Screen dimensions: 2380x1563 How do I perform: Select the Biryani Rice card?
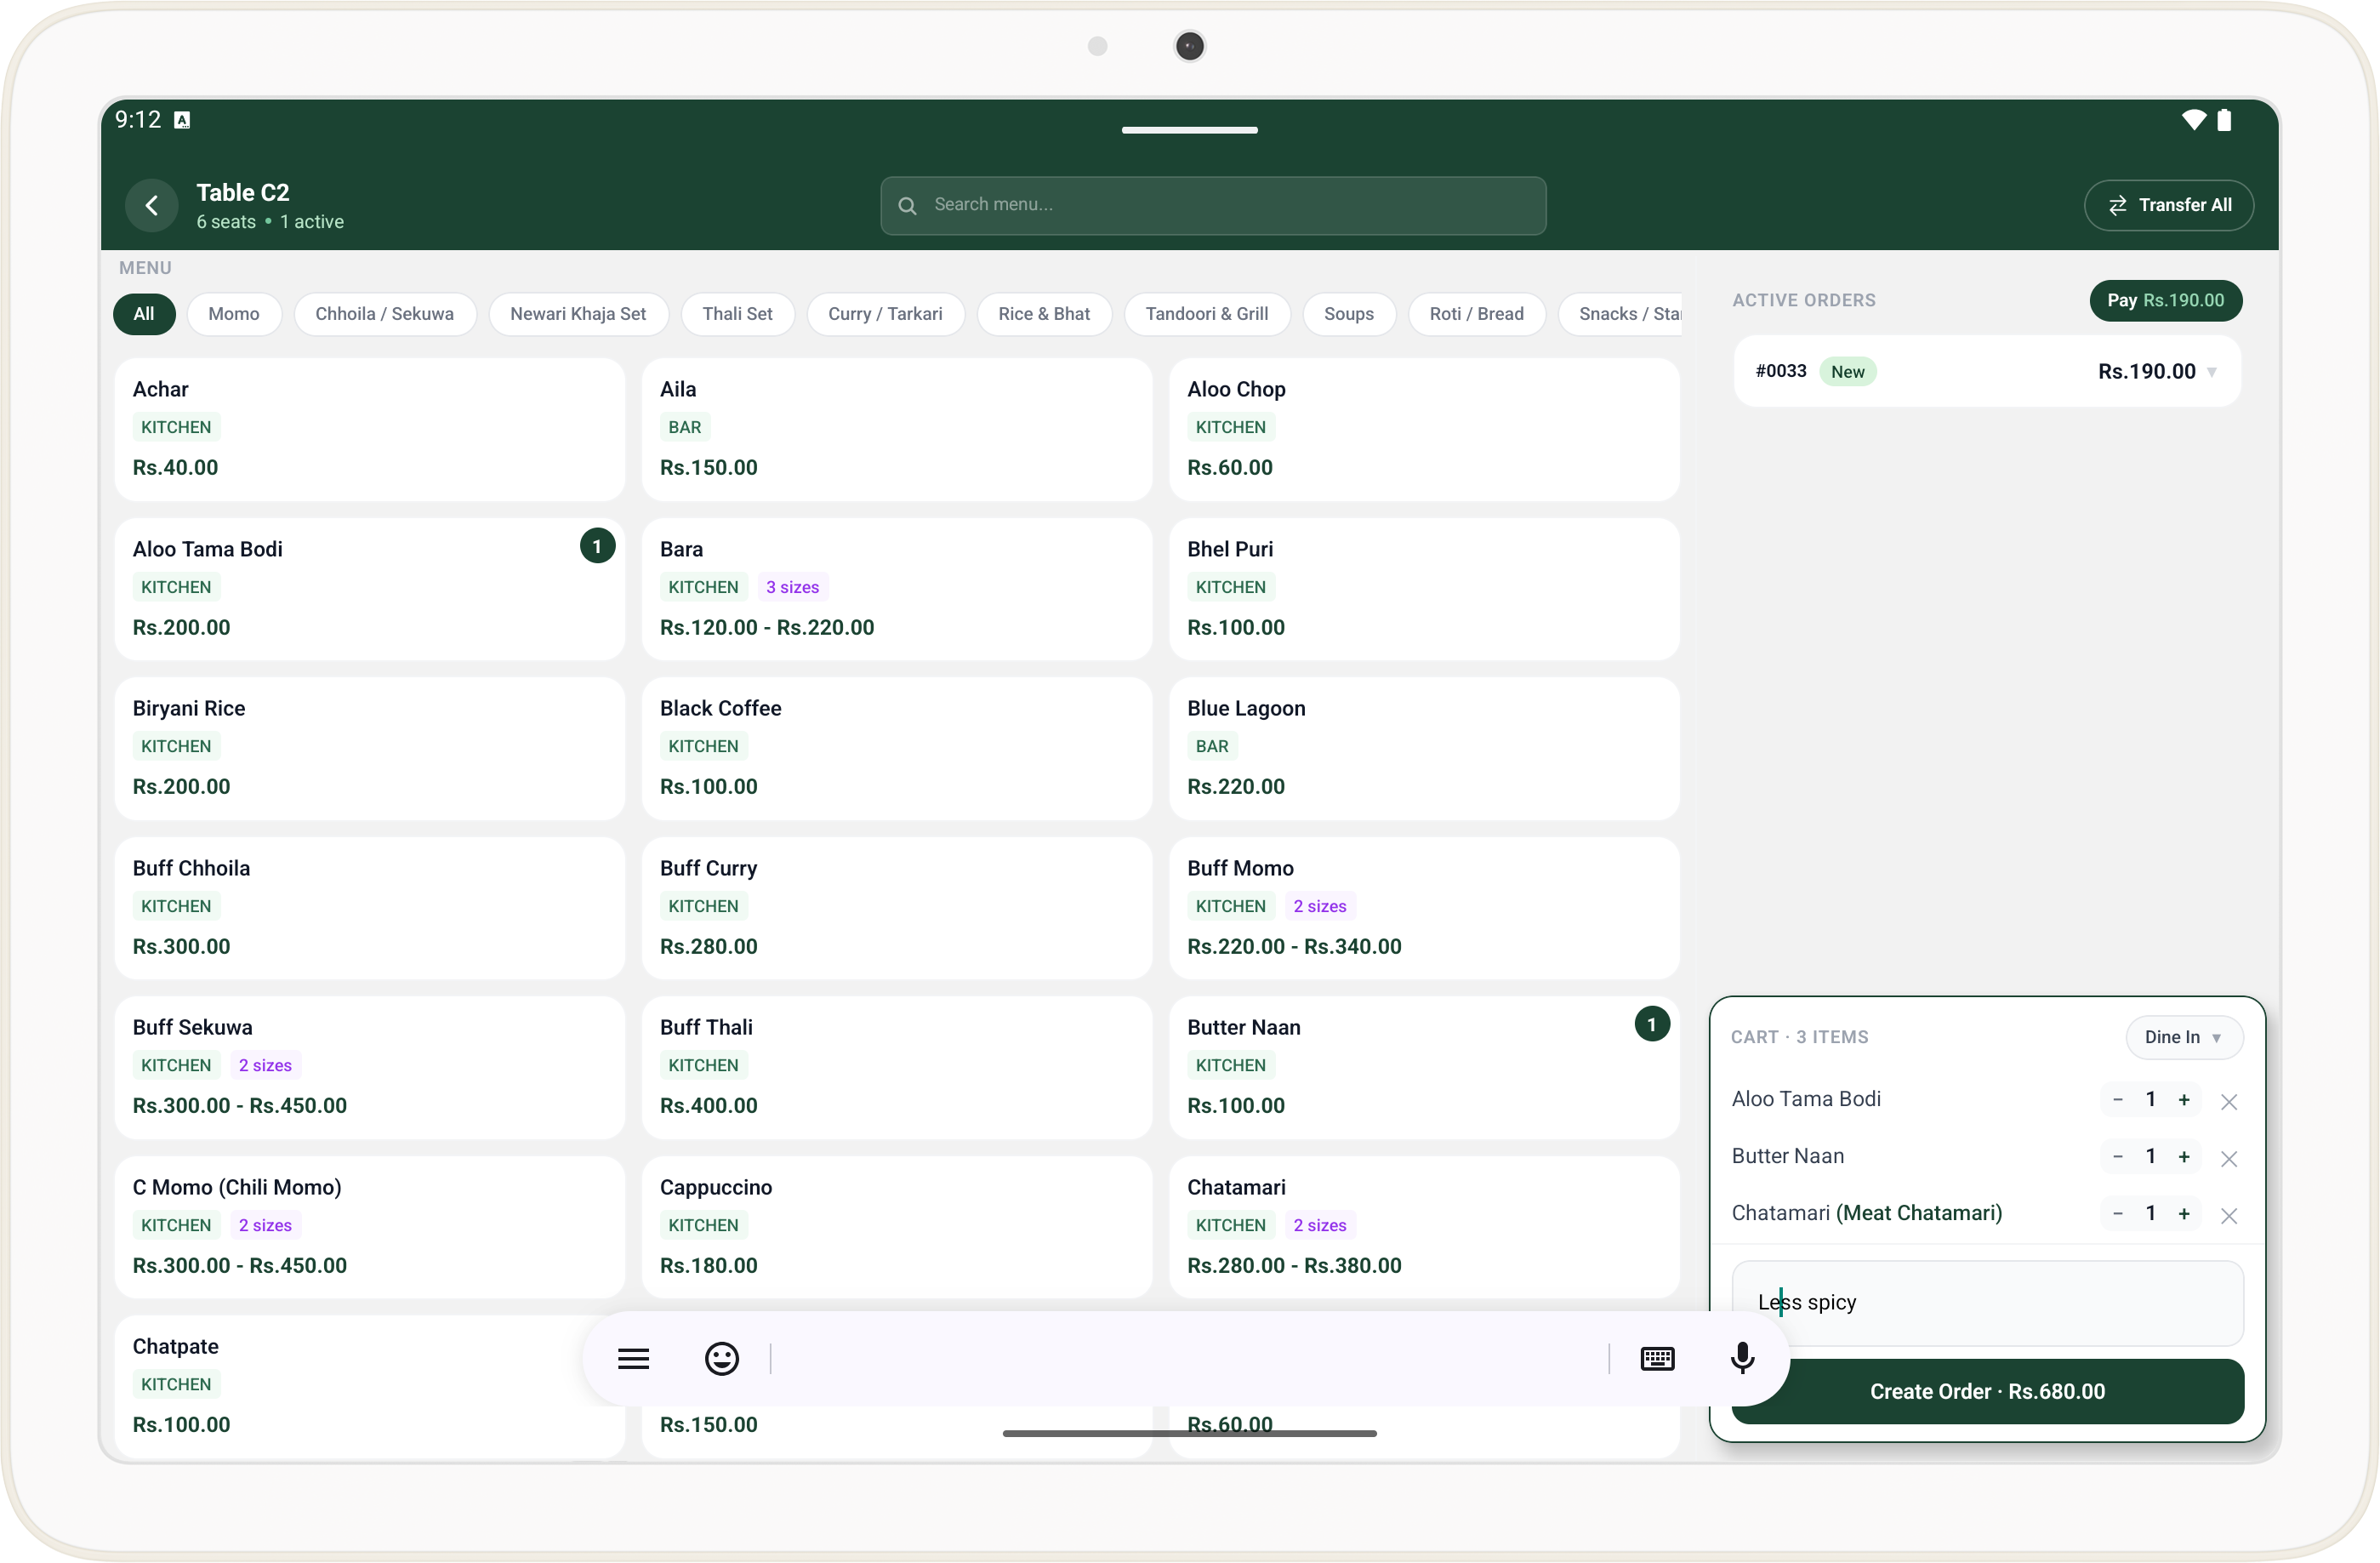pyautogui.click(x=370, y=748)
